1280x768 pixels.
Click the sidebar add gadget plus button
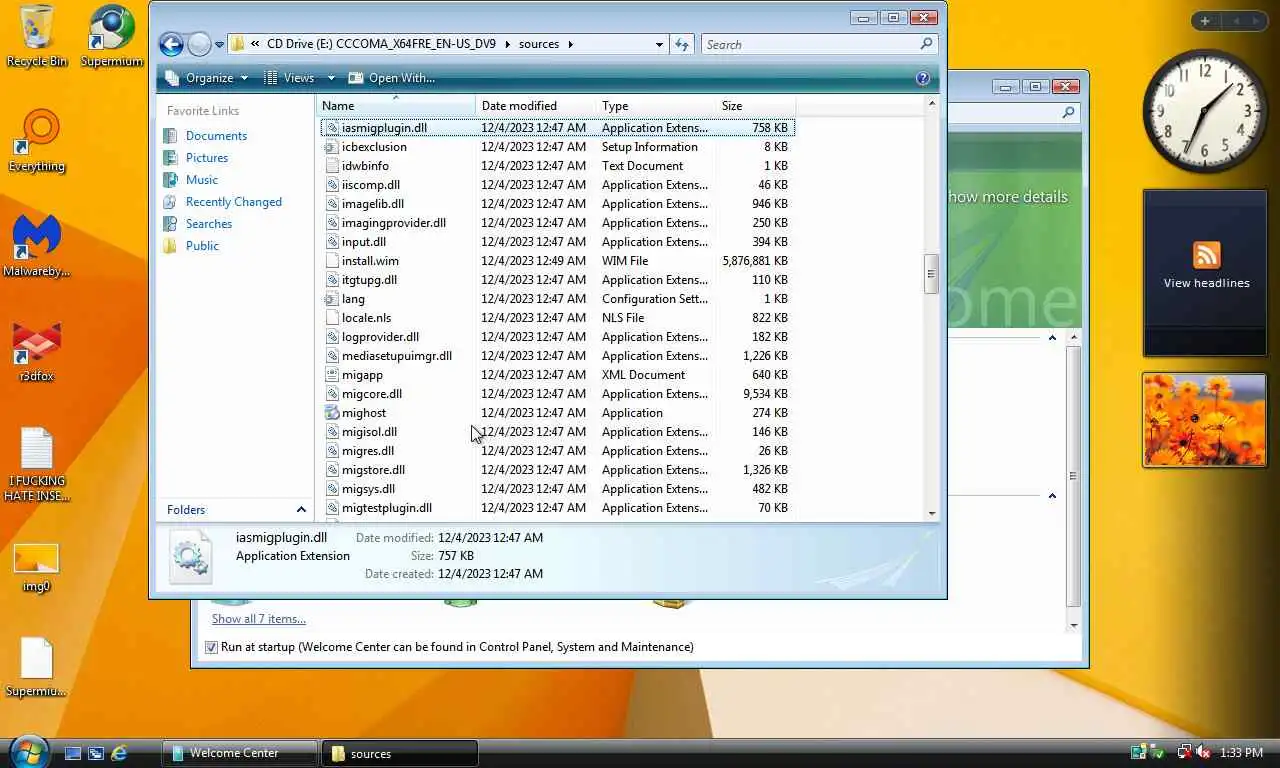click(1205, 21)
